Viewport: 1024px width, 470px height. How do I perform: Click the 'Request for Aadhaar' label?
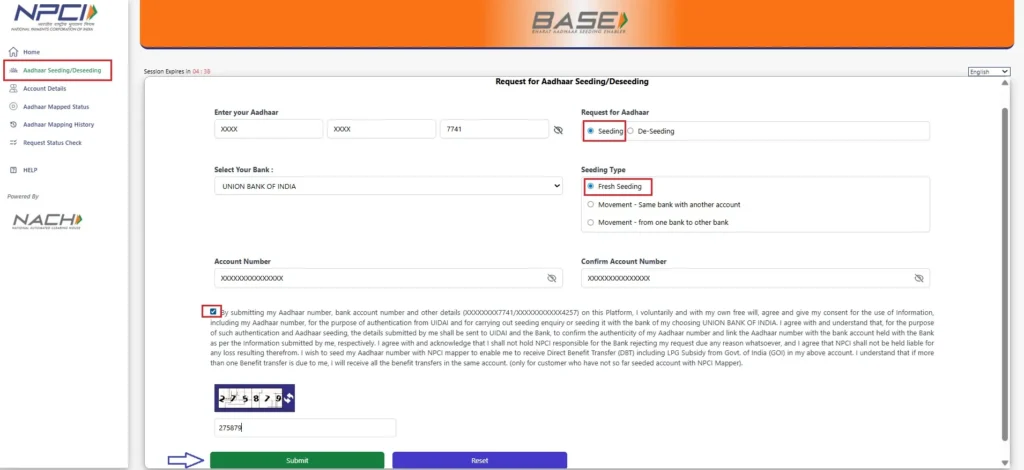click(x=615, y=113)
